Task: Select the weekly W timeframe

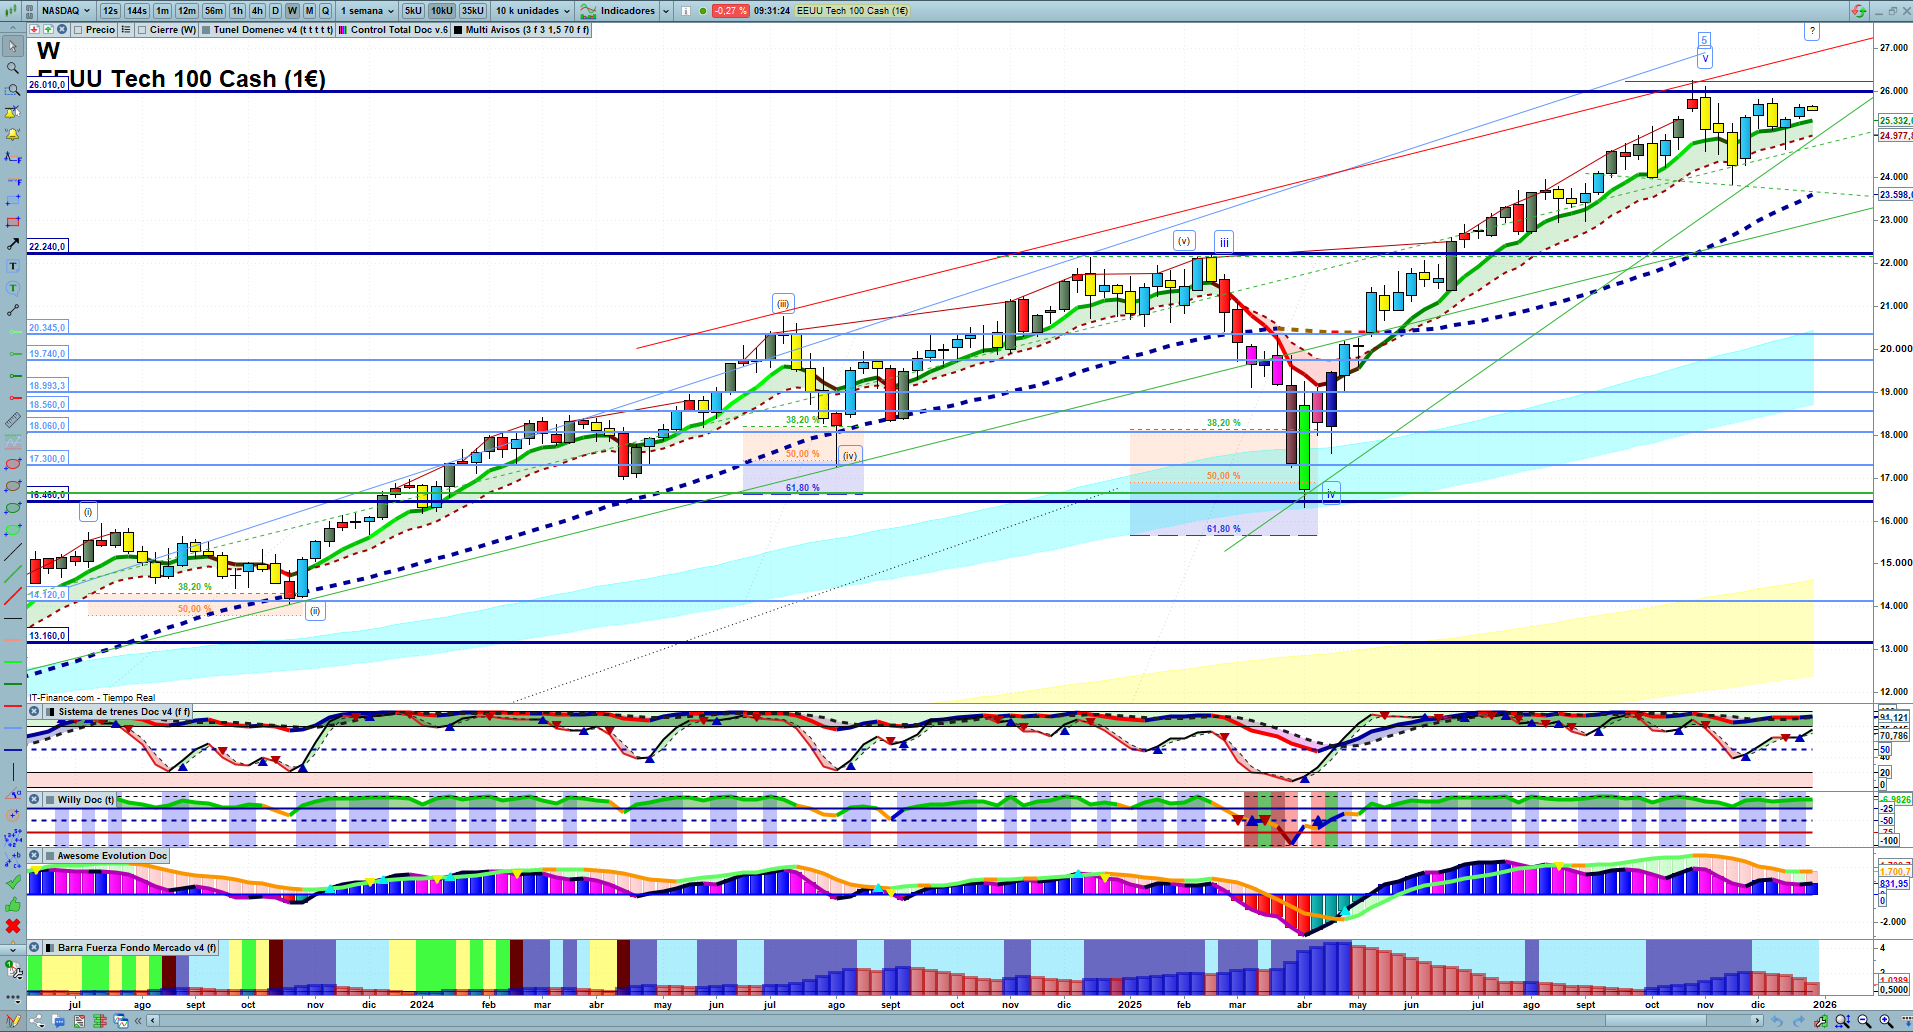Action: (x=292, y=11)
